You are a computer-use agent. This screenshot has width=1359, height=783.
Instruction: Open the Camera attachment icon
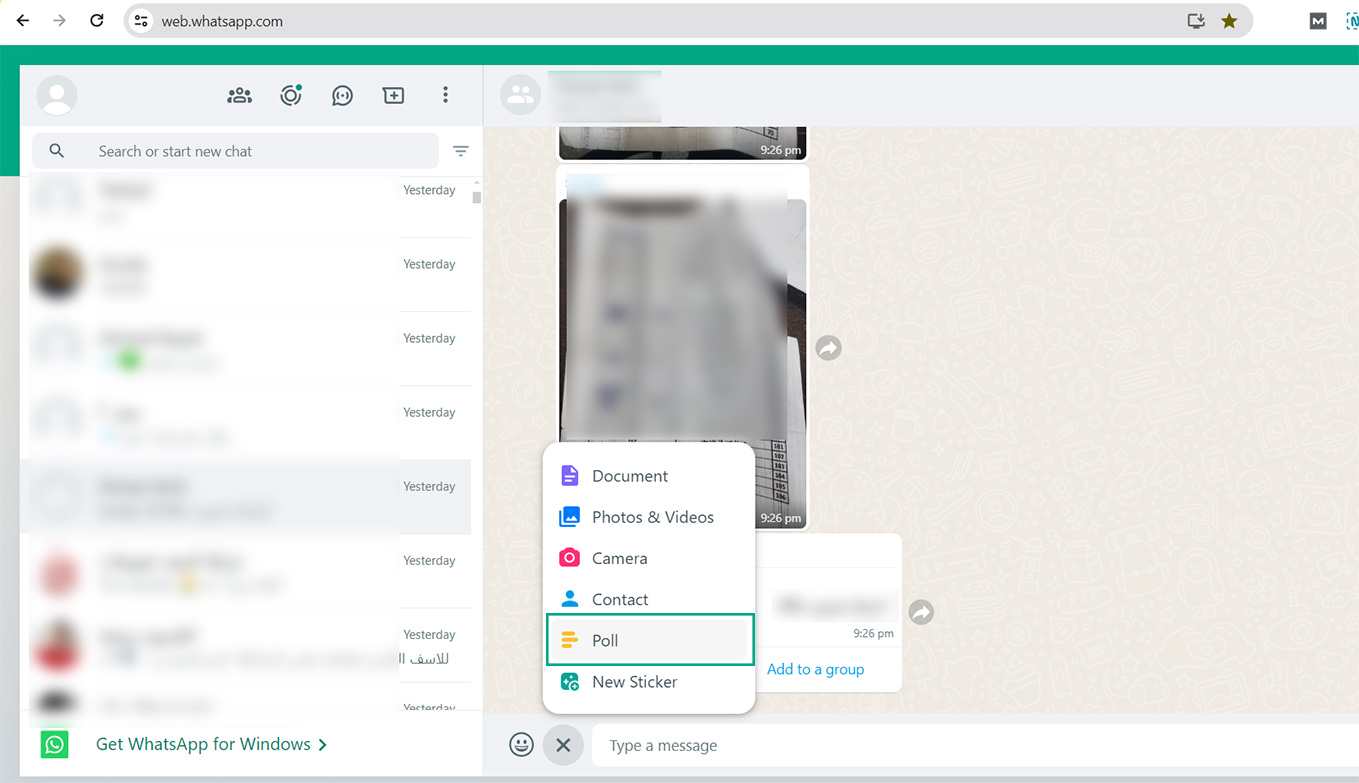pos(571,557)
